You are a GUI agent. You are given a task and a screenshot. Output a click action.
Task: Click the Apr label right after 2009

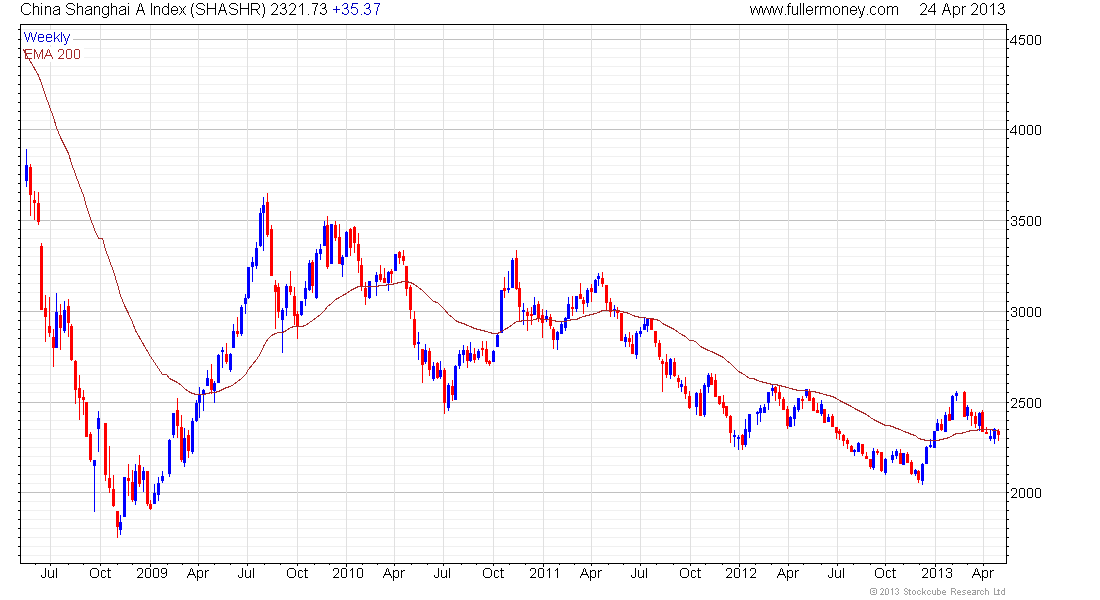(198, 573)
